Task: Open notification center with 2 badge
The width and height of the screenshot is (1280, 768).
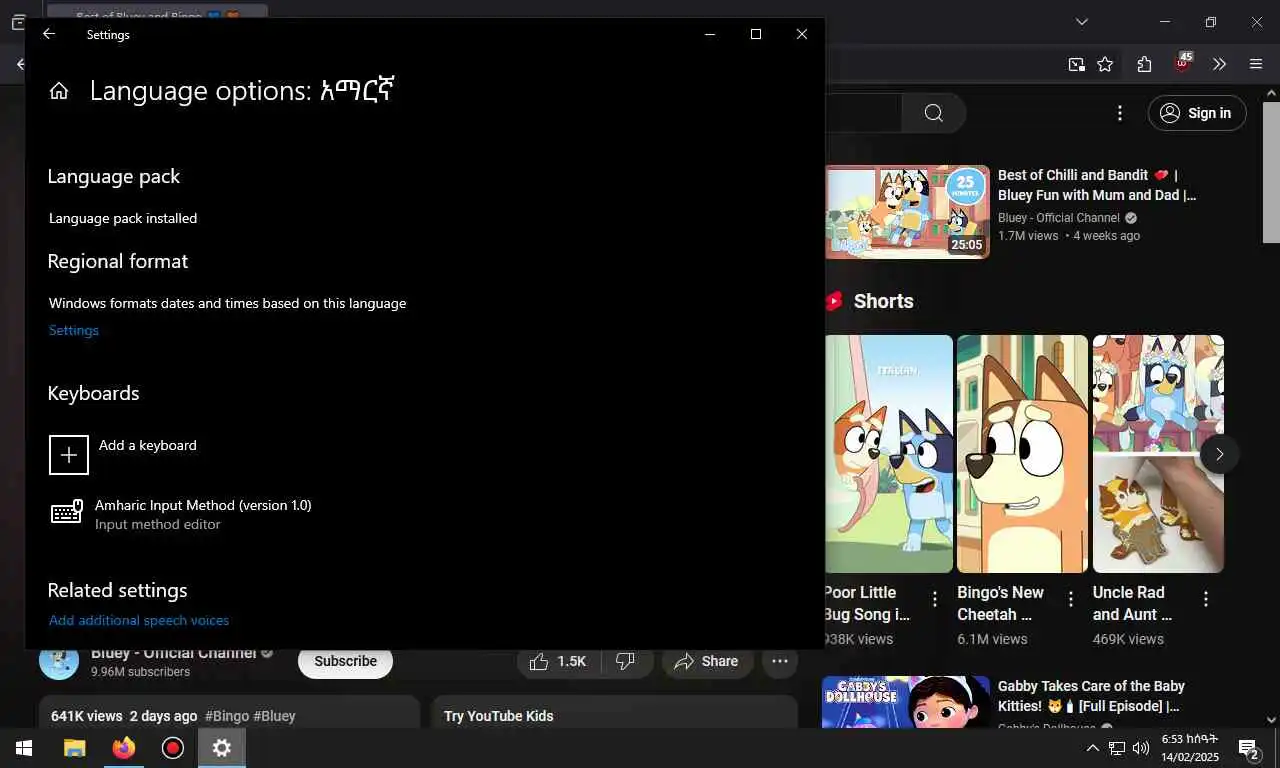Action: 1248,748
